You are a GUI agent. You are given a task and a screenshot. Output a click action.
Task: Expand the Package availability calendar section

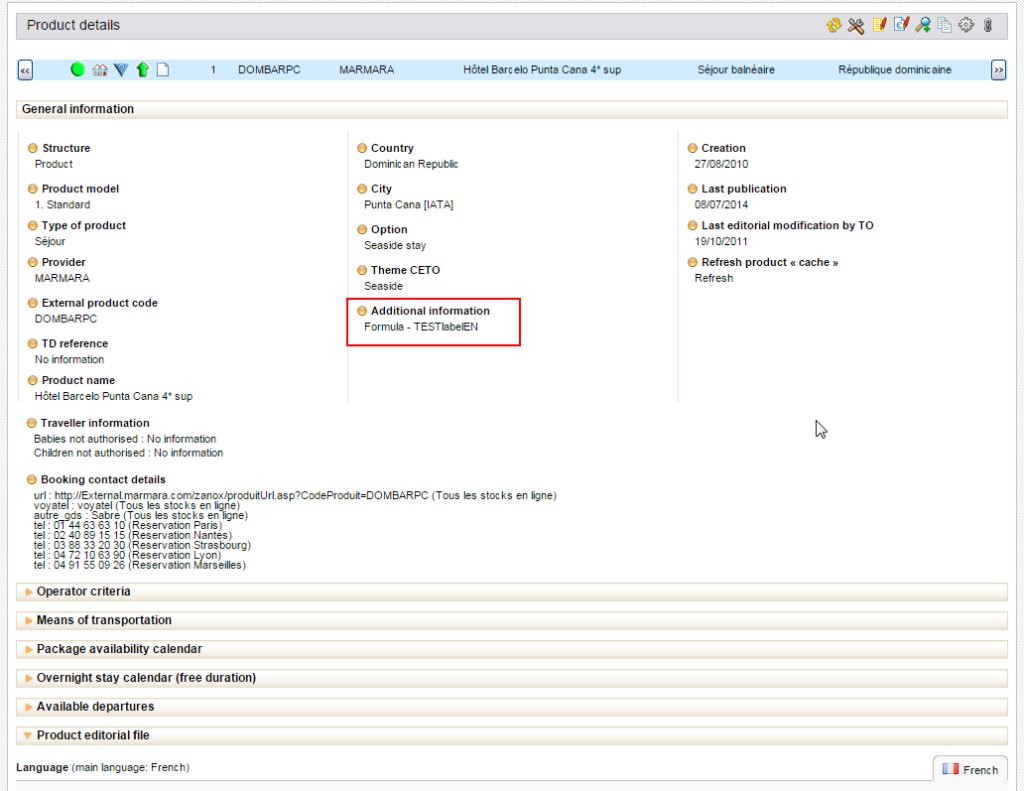pos(119,649)
